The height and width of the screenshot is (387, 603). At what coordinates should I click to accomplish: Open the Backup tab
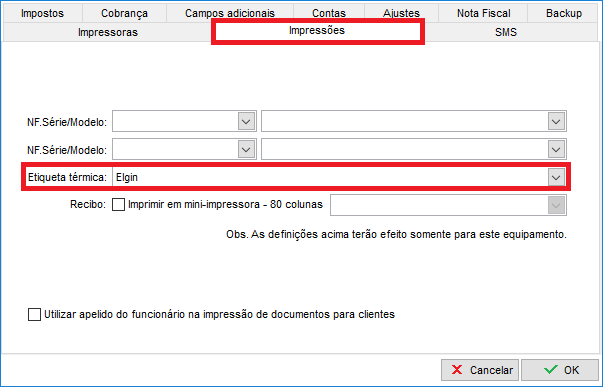564,13
